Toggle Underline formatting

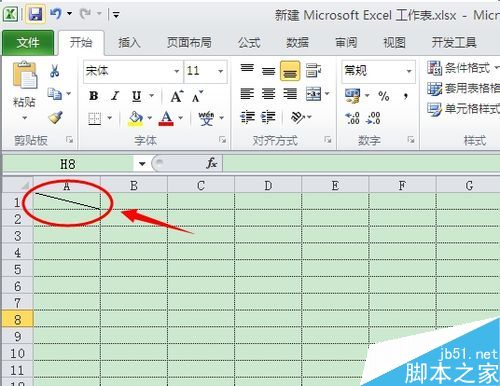(136, 96)
